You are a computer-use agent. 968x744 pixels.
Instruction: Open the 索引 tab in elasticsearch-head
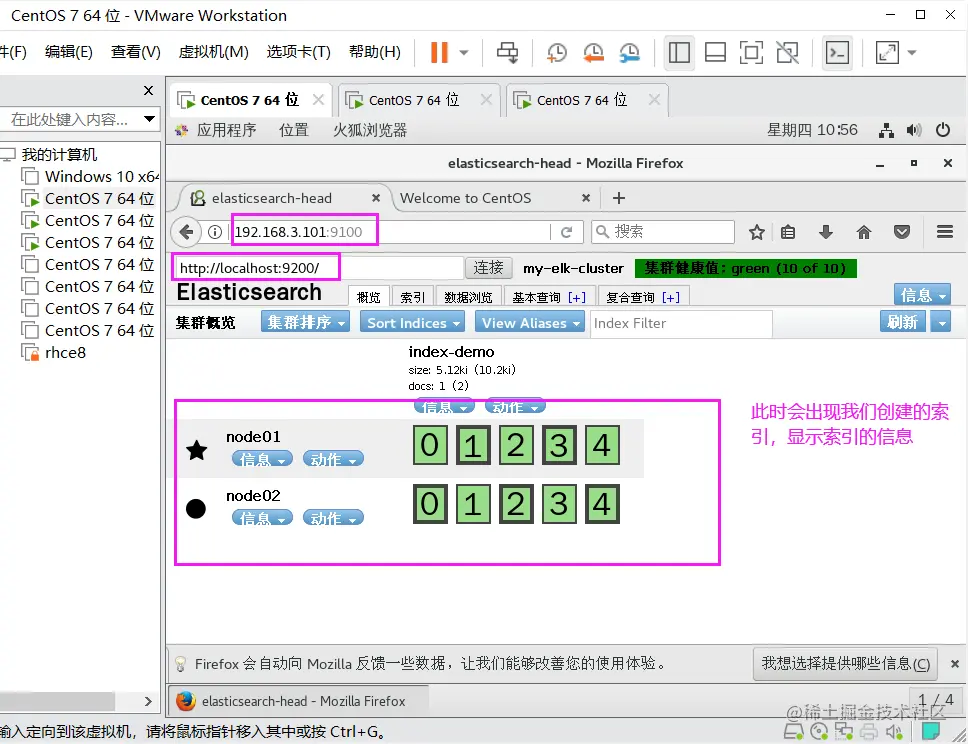412,298
